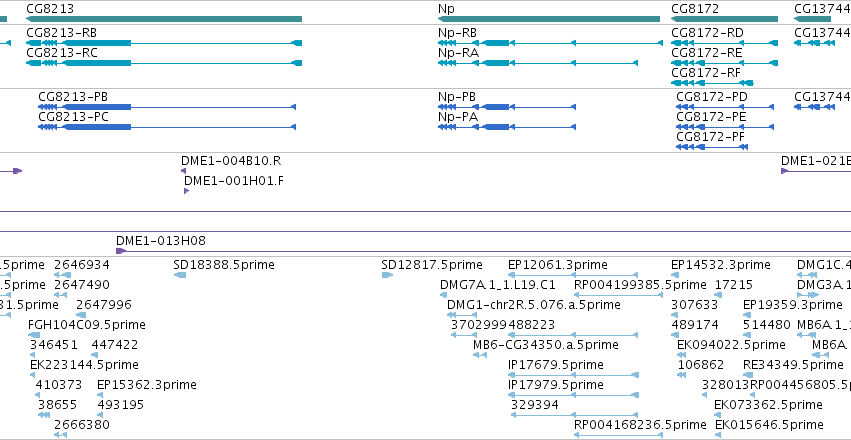Select transcript CG8213-RB
Image resolution: width=851 pixels, height=440 pixels.
click(164, 43)
